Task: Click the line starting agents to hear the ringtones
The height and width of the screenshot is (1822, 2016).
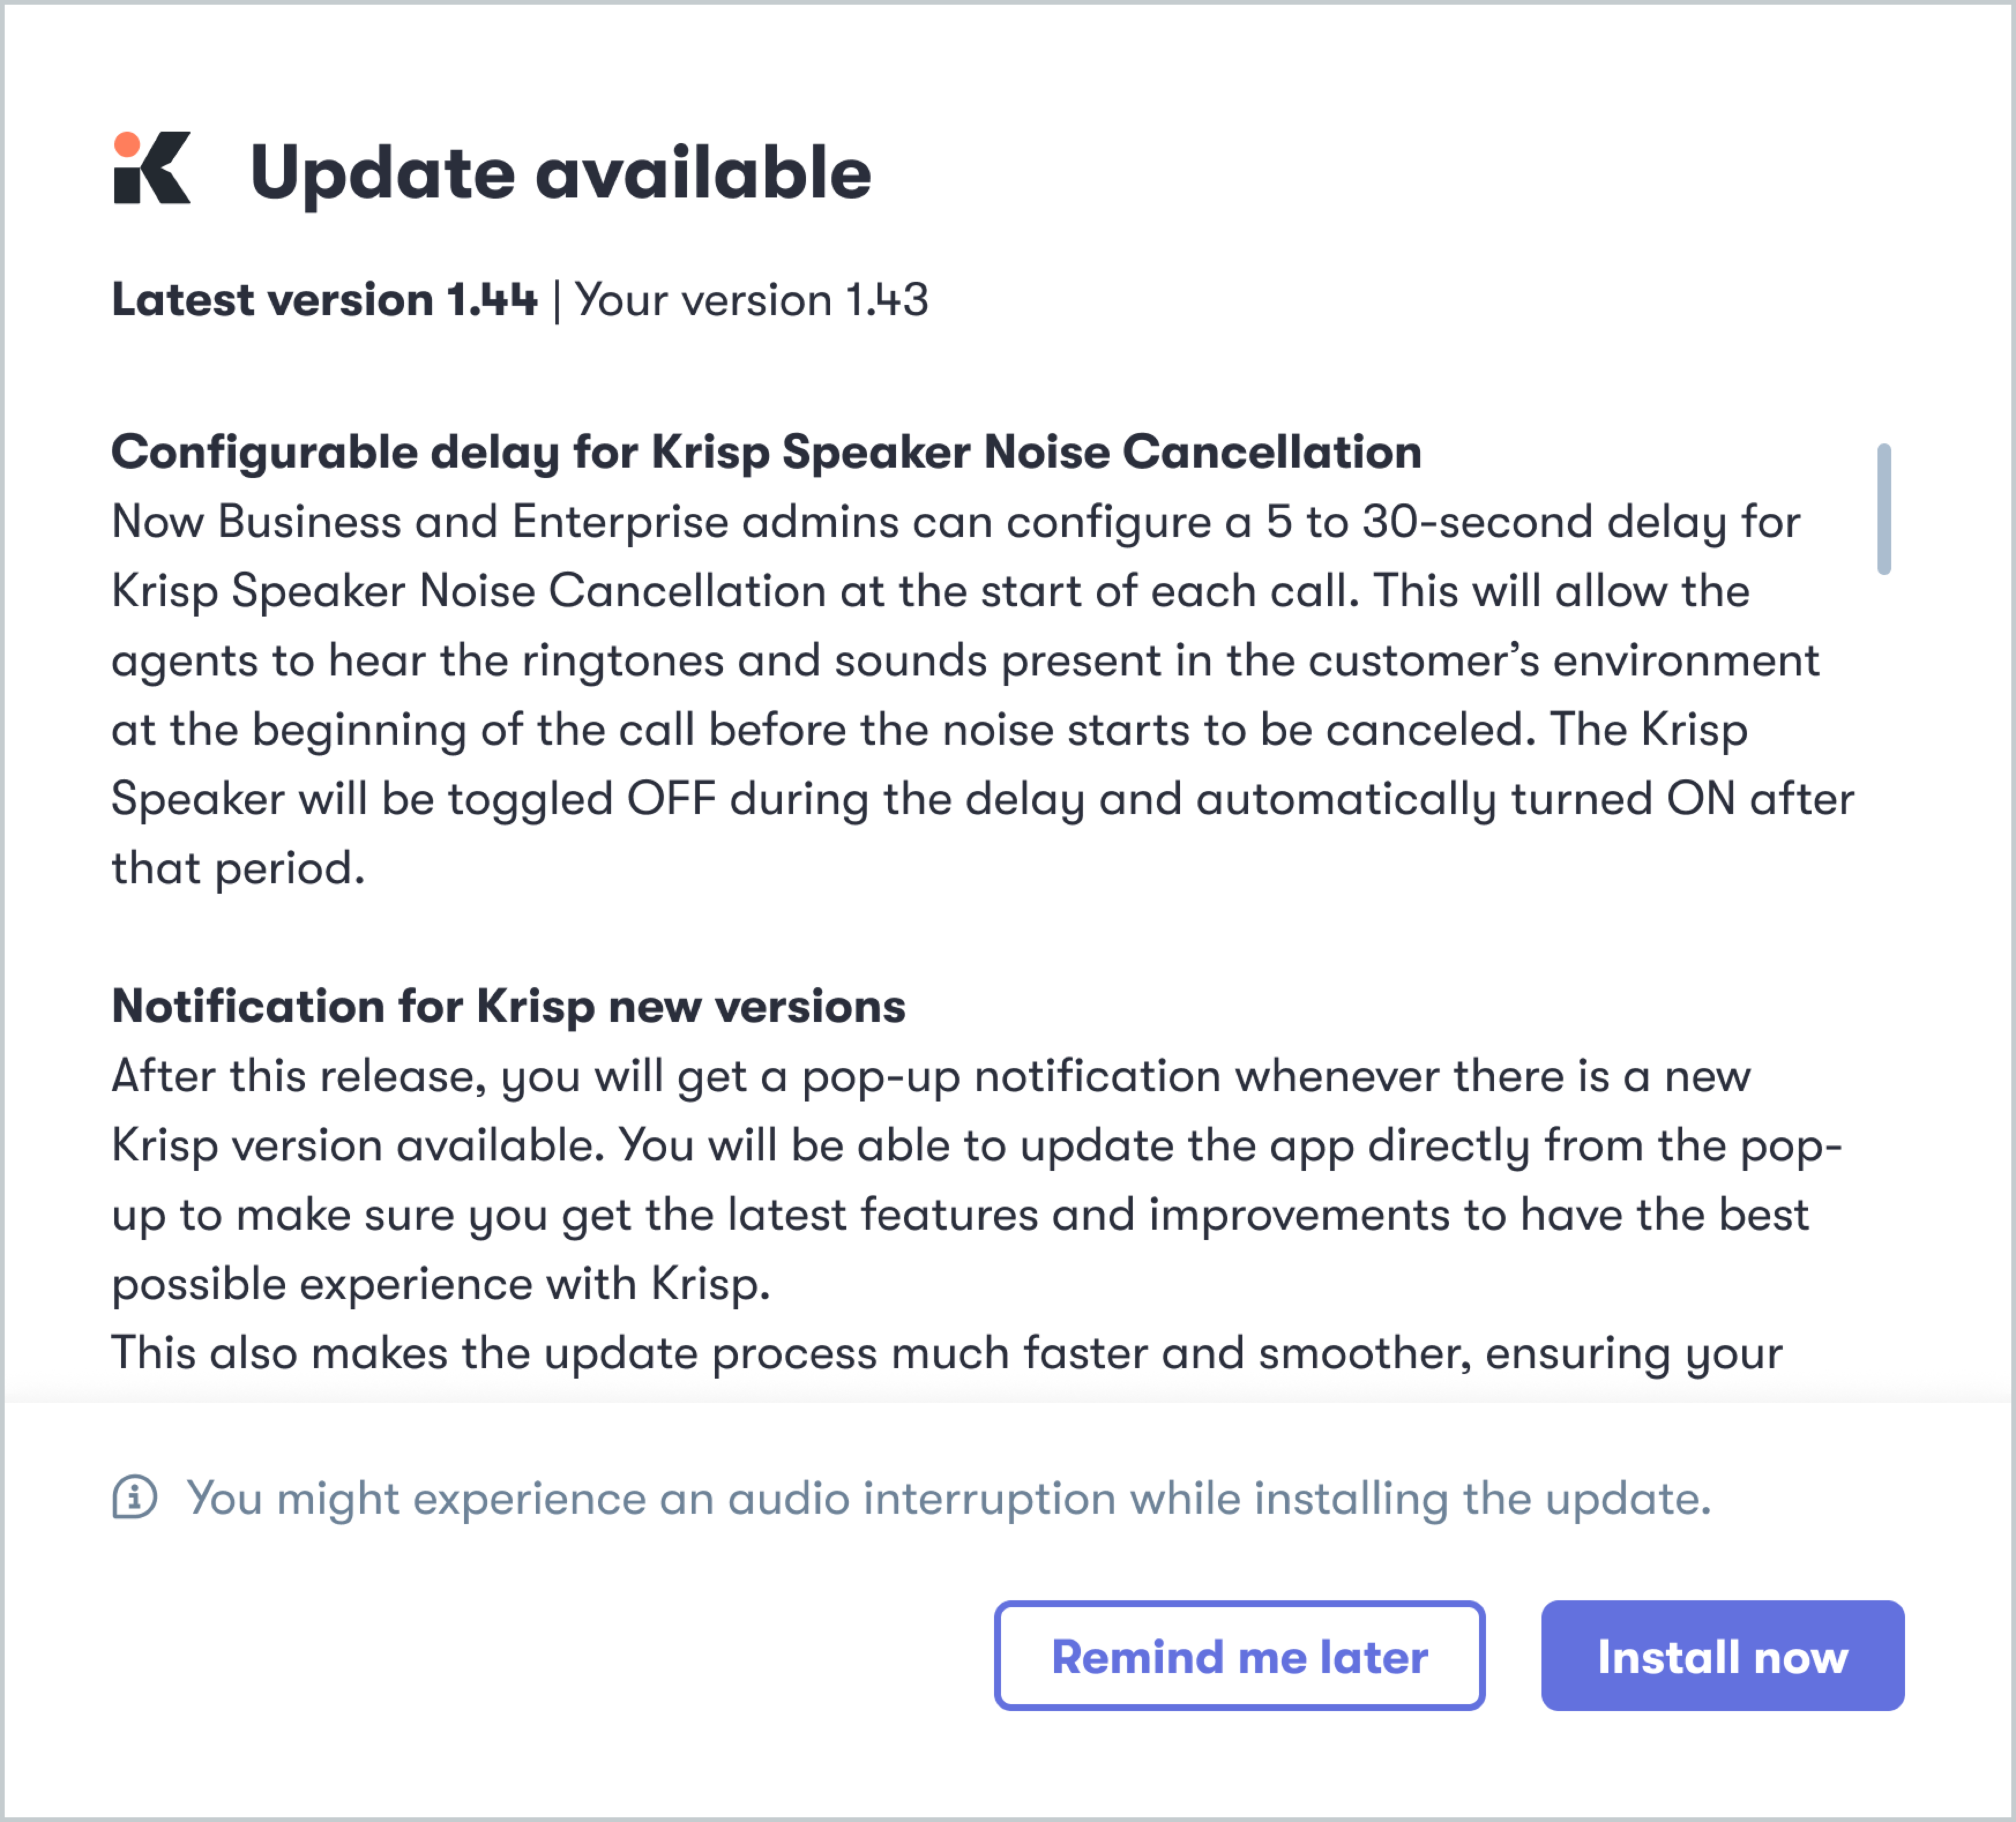Action: (965, 661)
